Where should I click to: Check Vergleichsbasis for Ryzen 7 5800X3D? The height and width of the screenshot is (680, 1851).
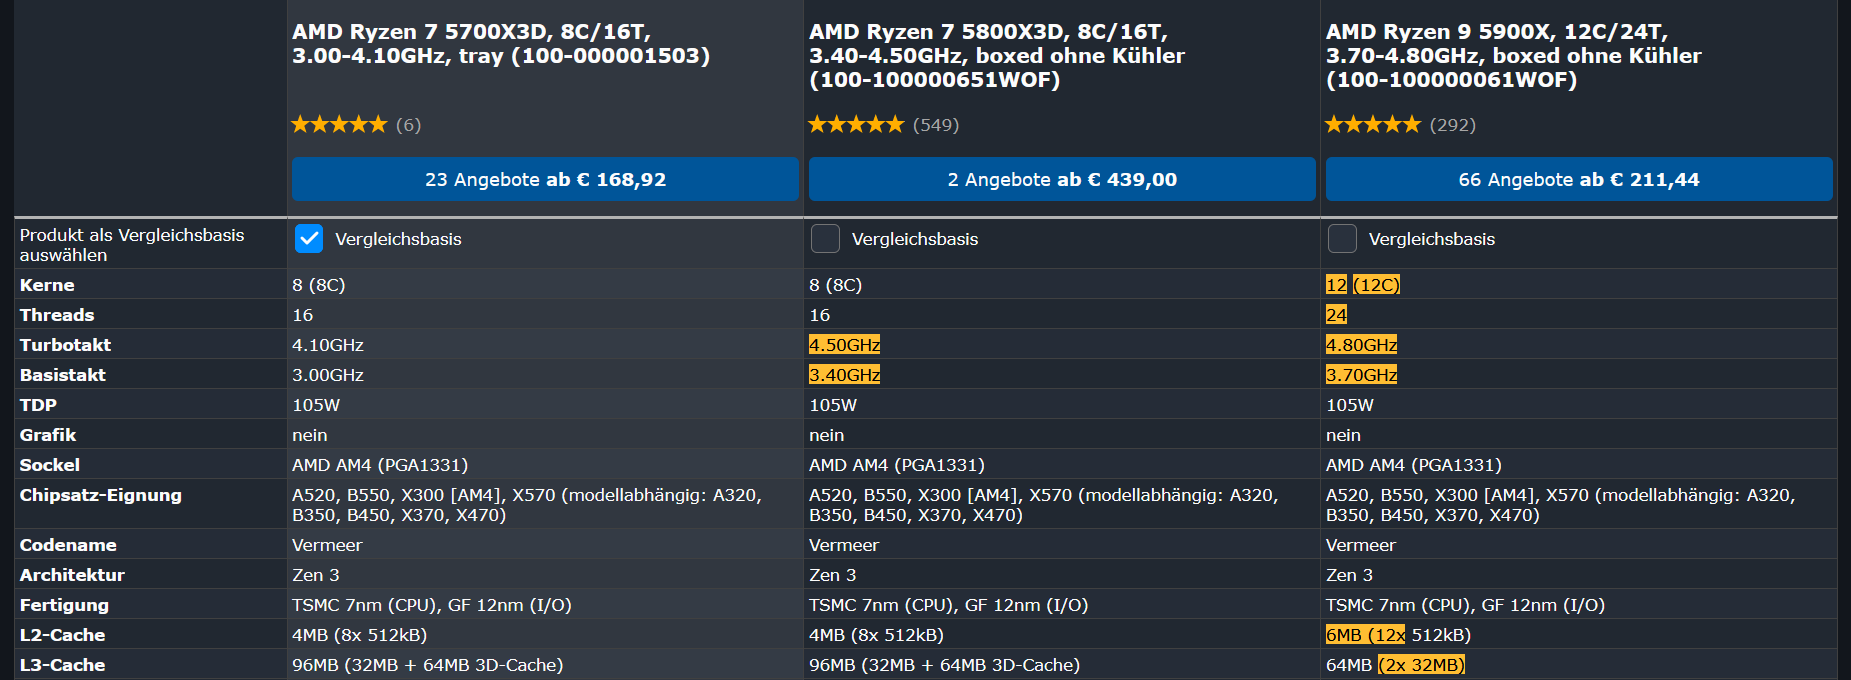pos(825,239)
